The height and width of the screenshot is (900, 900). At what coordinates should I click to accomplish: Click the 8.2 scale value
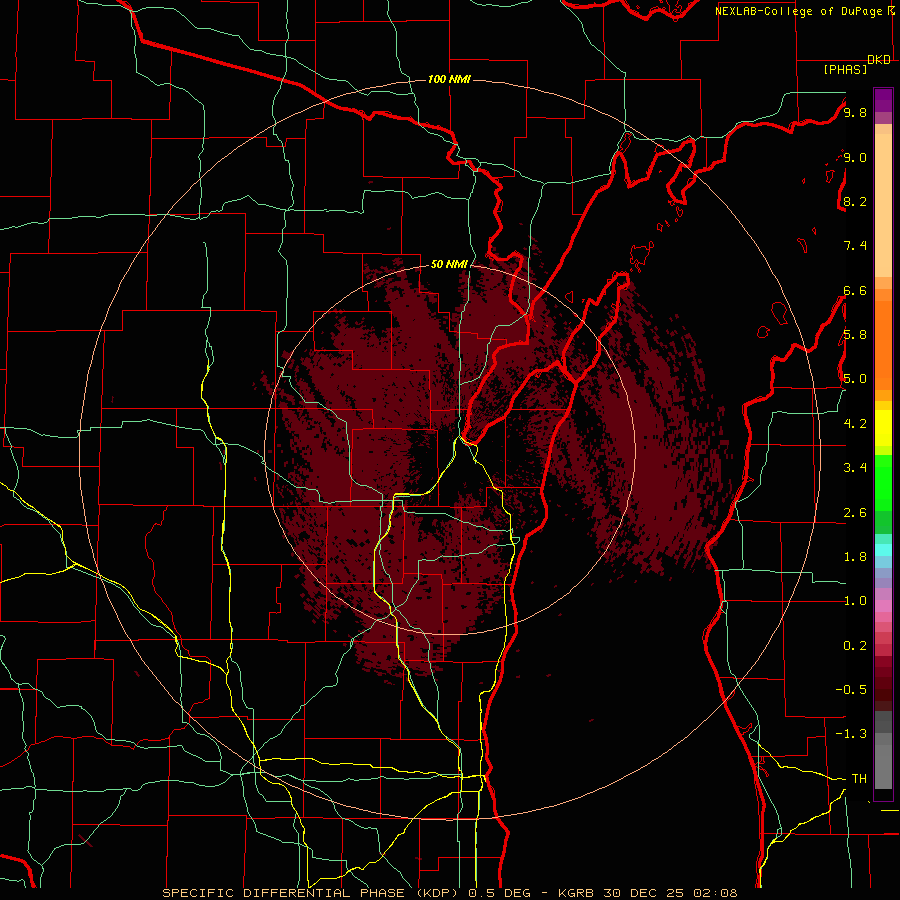[x=855, y=201]
